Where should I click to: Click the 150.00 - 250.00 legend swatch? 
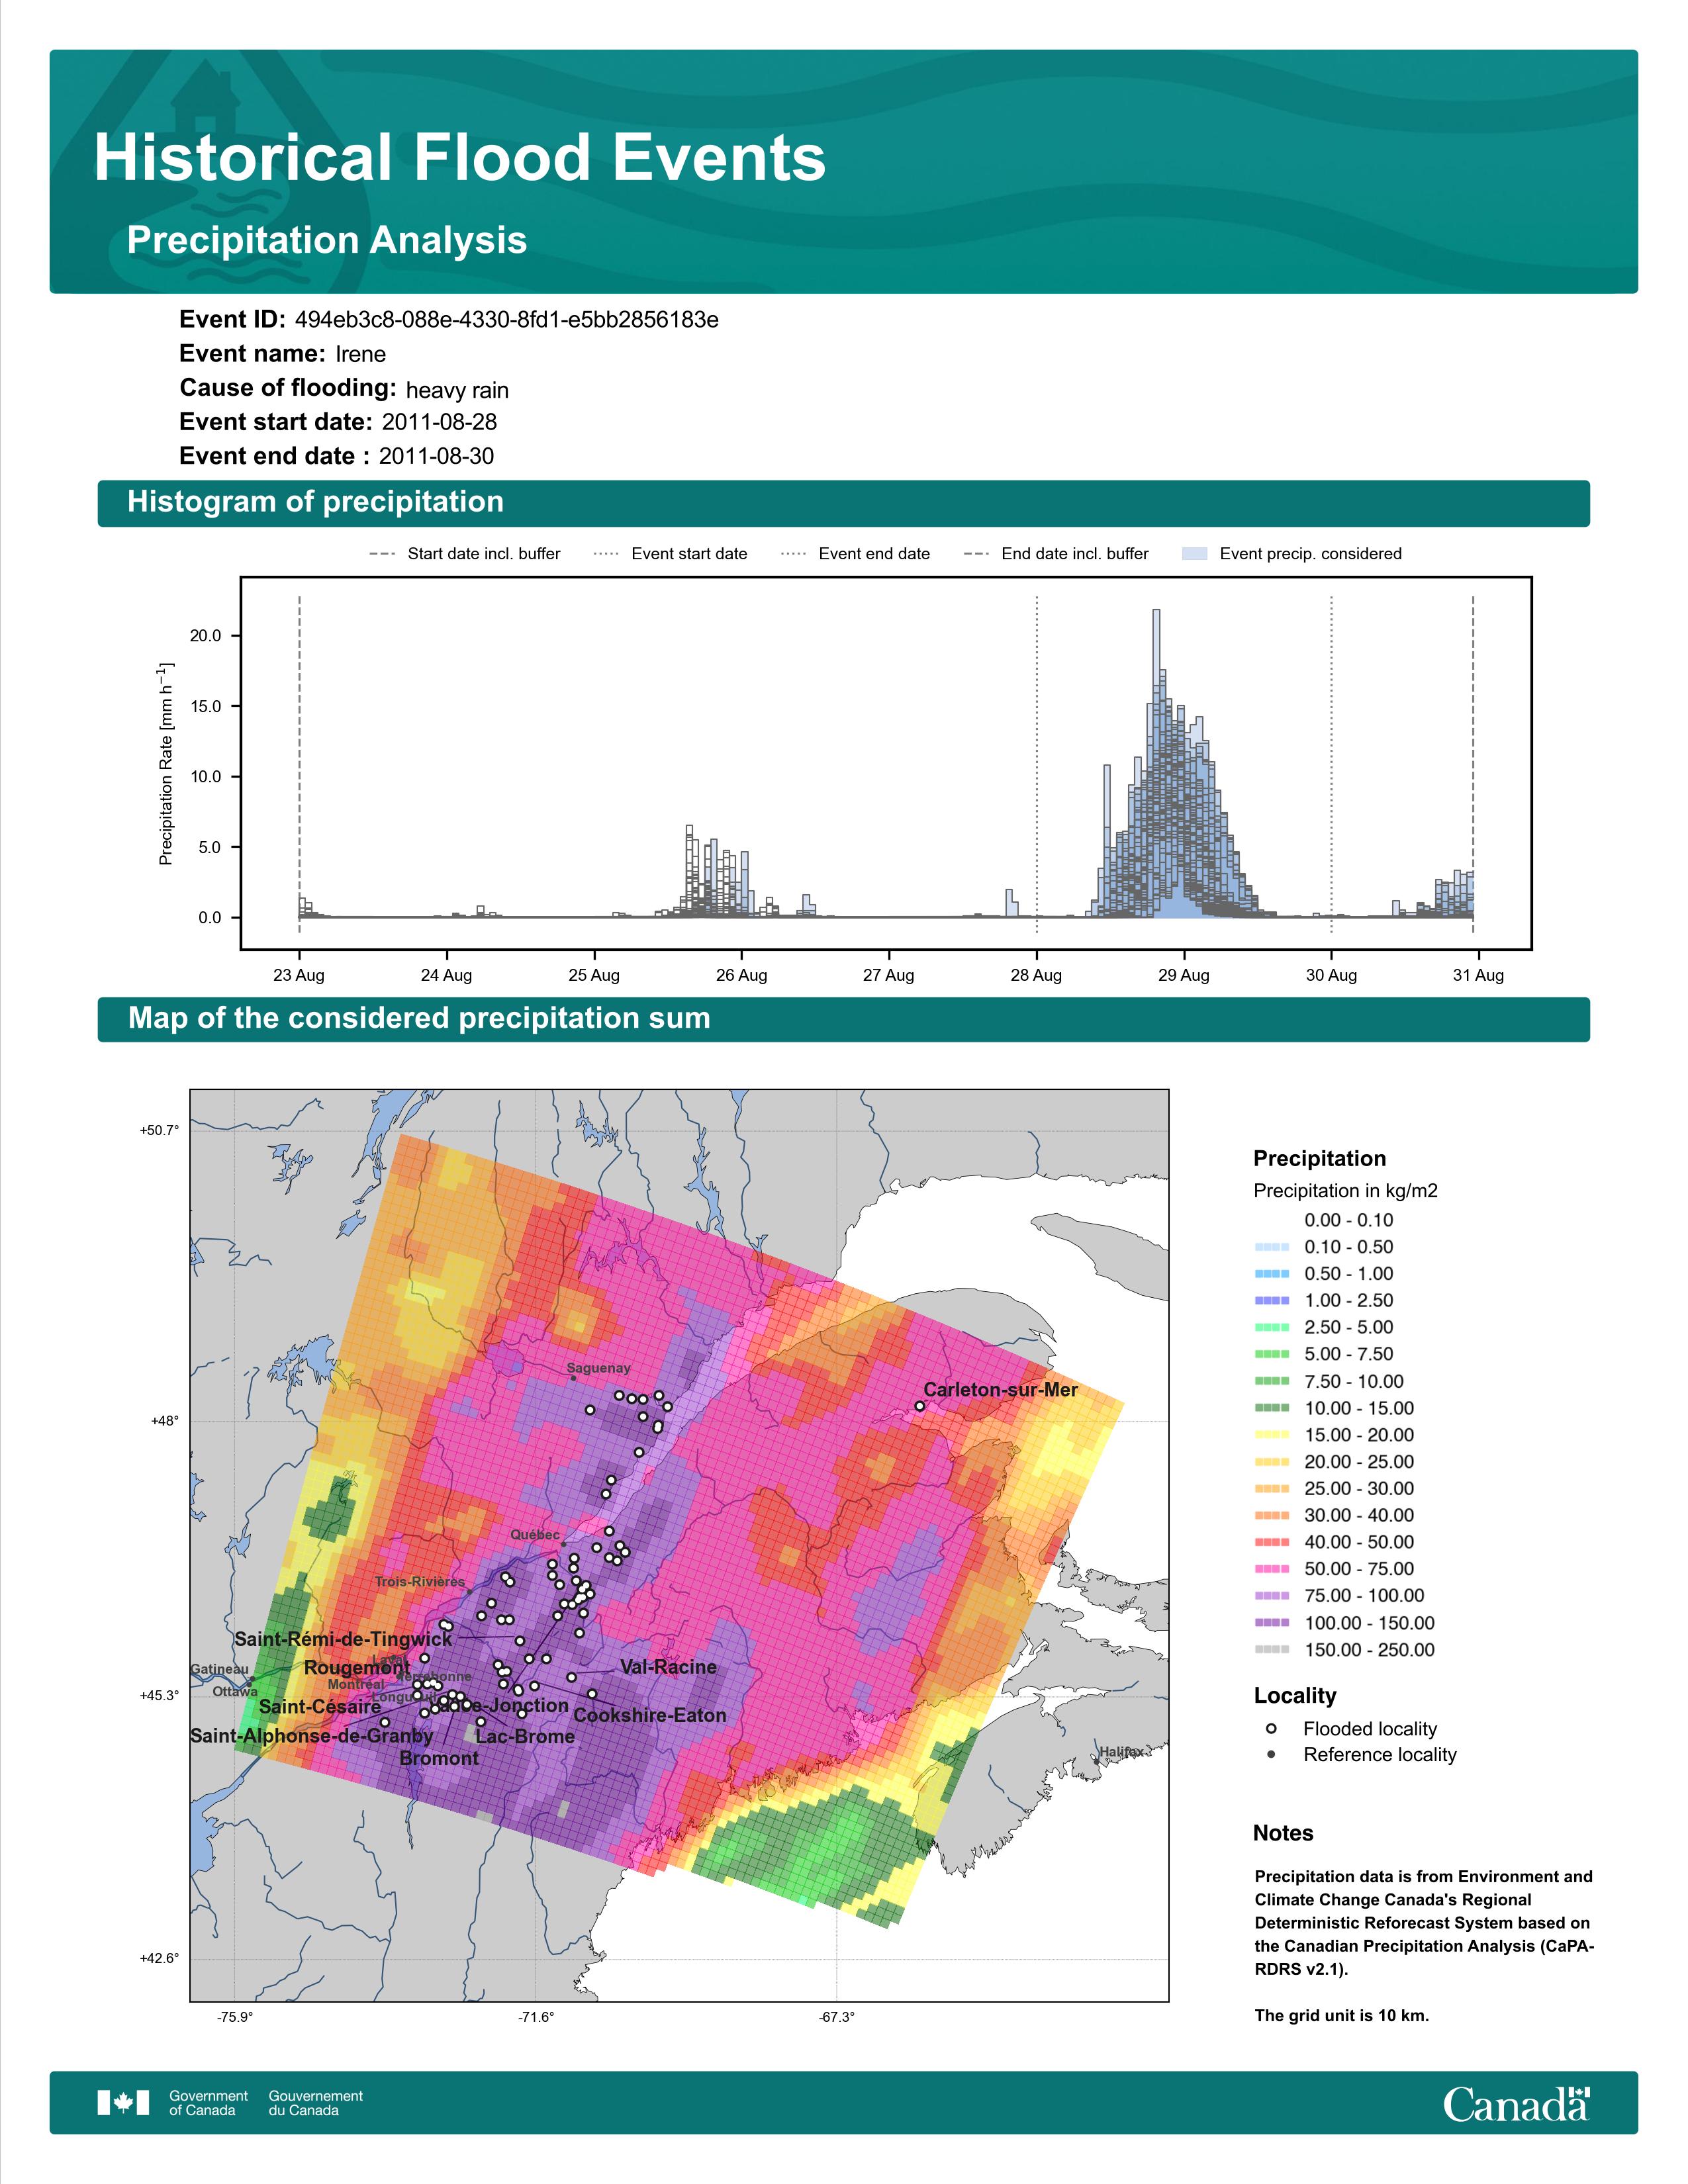pos(1271,1649)
